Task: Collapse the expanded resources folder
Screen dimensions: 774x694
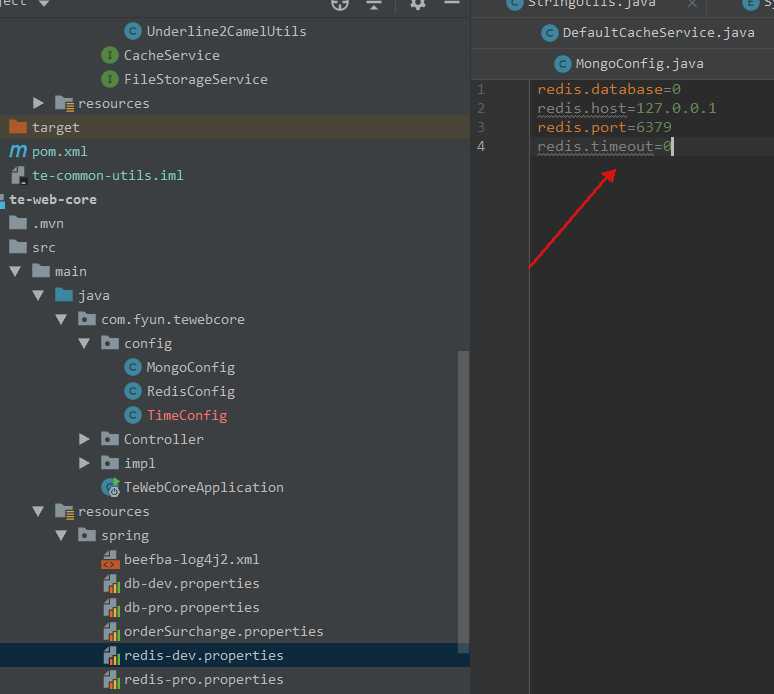Action: (x=38, y=511)
